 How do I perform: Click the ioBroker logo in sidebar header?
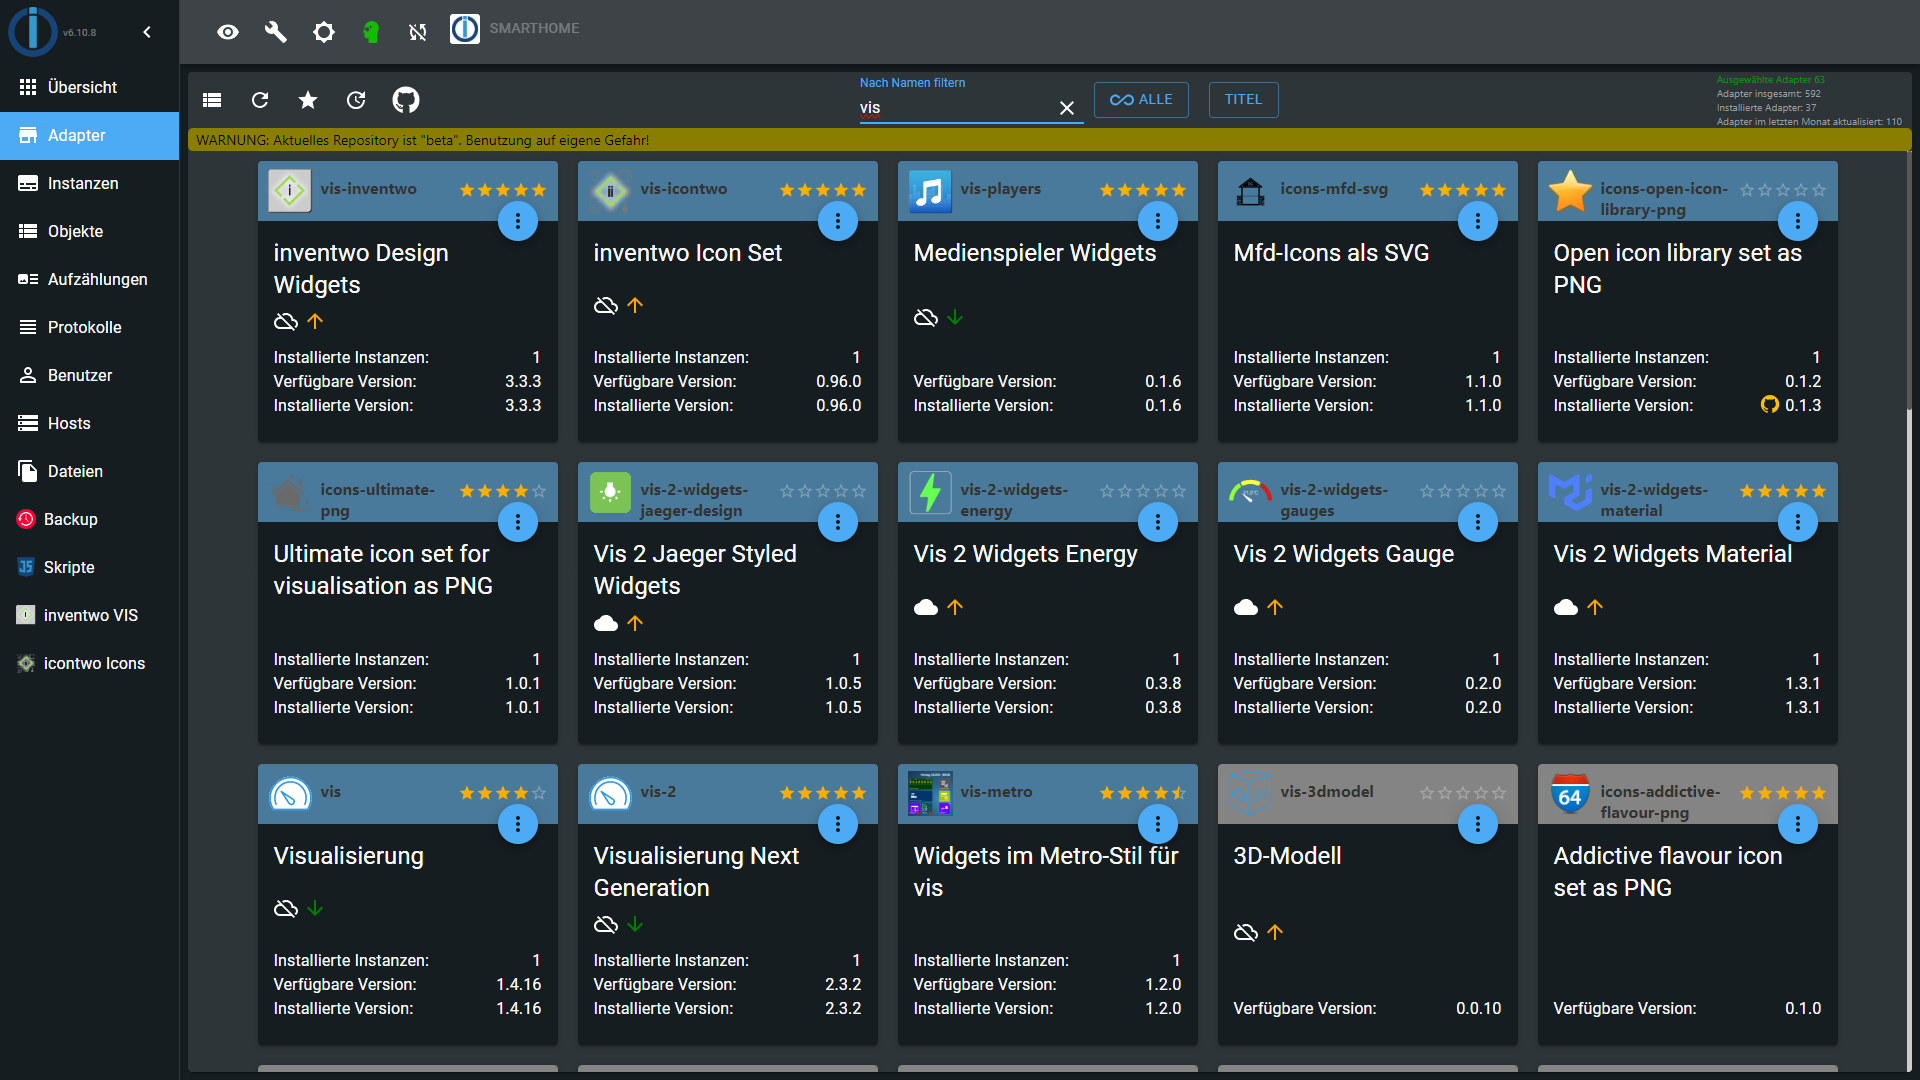[33, 31]
